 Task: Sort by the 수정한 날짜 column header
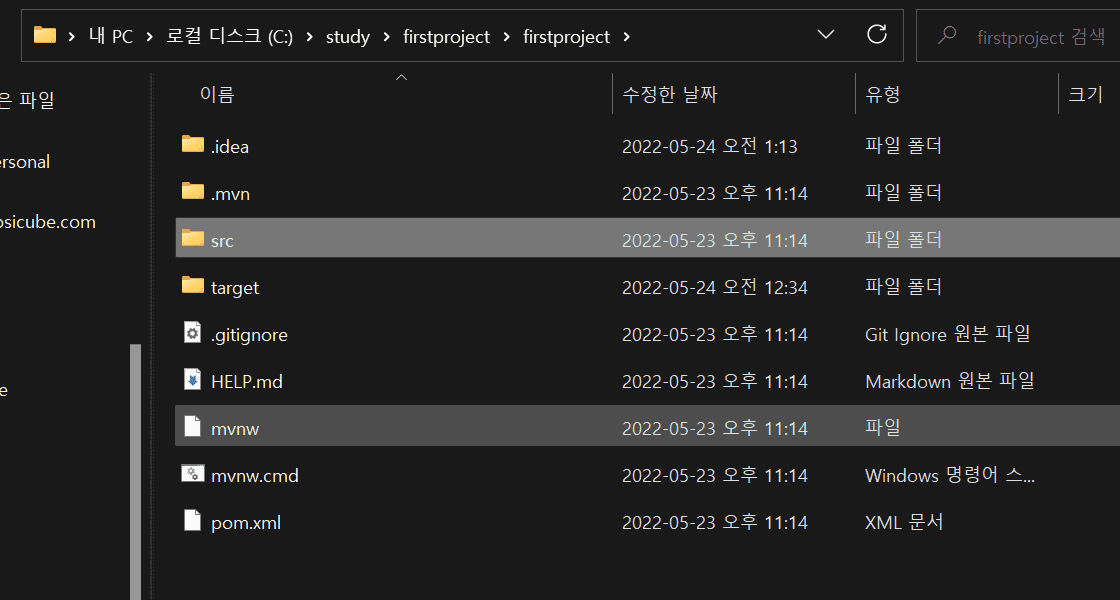tap(669, 94)
